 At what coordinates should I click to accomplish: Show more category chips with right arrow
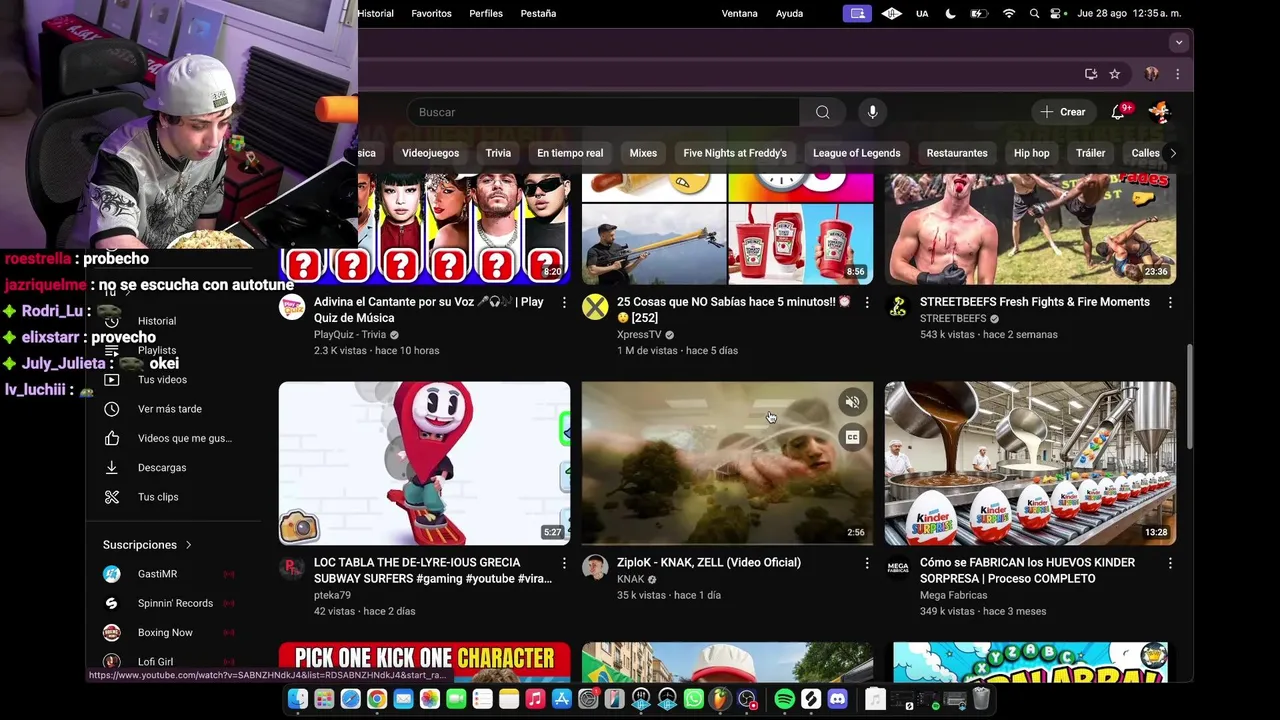pyautogui.click(x=1172, y=153)
